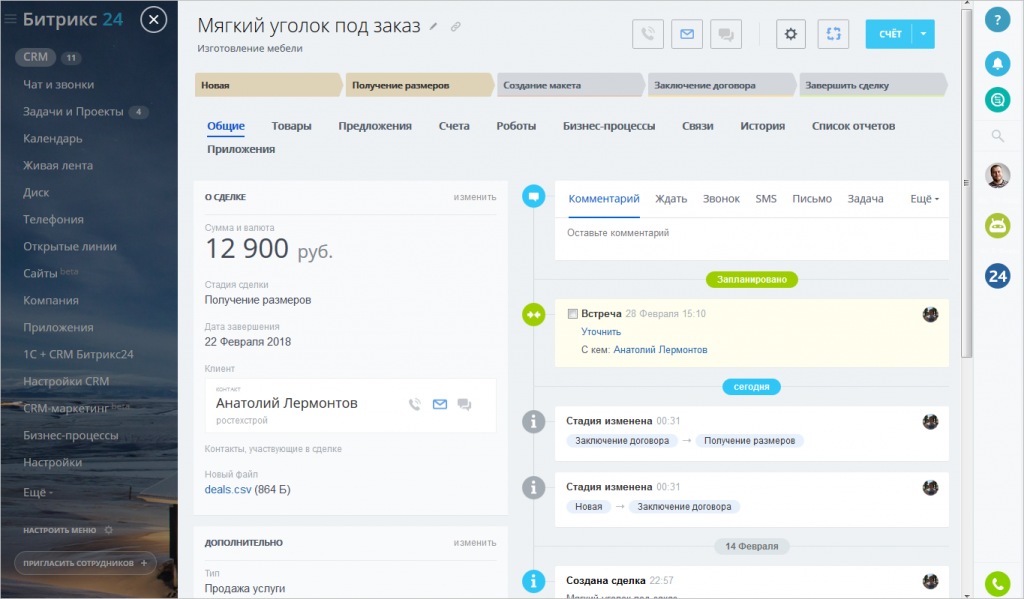Open Задачи и Проекты in sidebar
1024x599 pixels.
coord(73,112)
